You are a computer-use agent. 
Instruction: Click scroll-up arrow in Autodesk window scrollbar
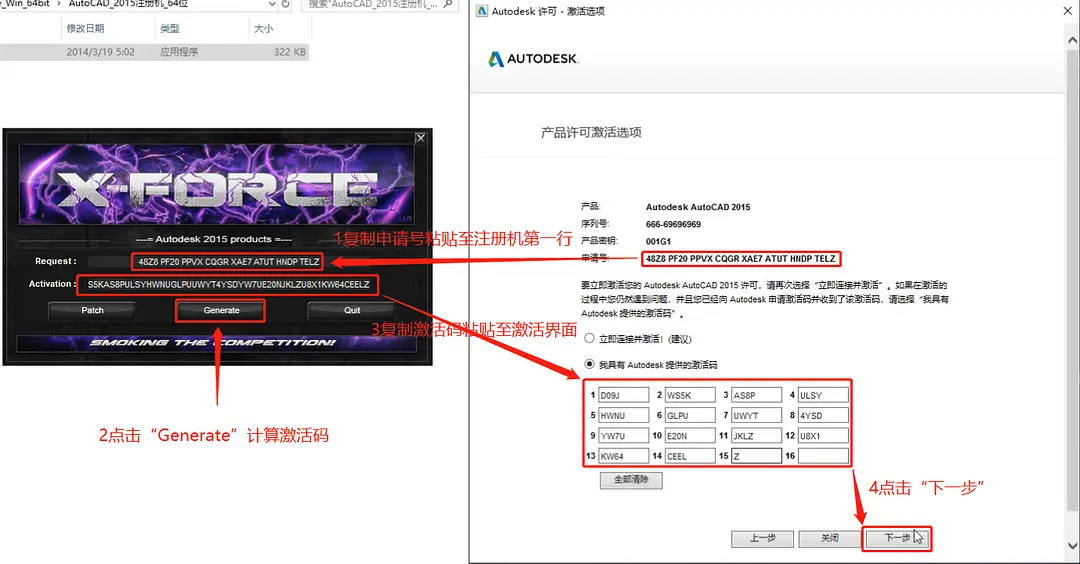[x=1072, y=40]
